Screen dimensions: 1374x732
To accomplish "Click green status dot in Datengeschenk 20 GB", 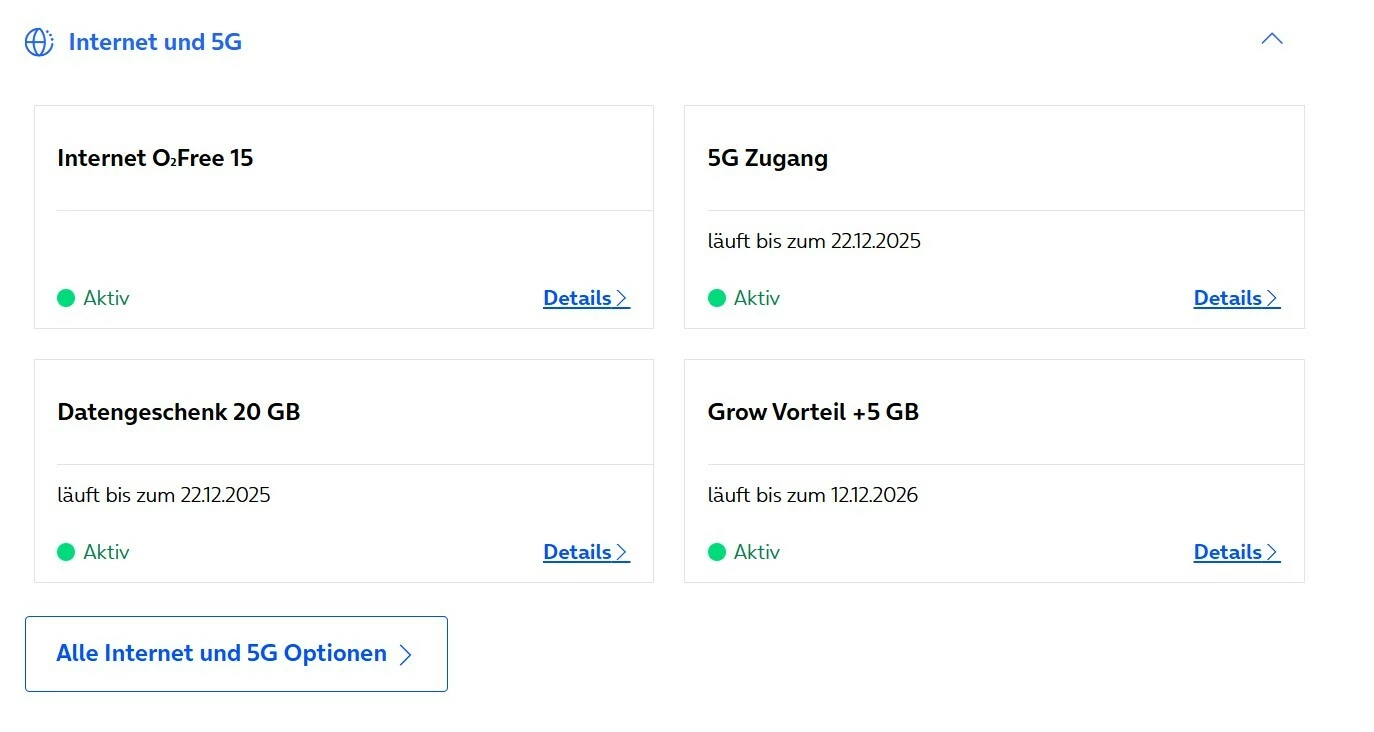I will (x=66, y=552).
